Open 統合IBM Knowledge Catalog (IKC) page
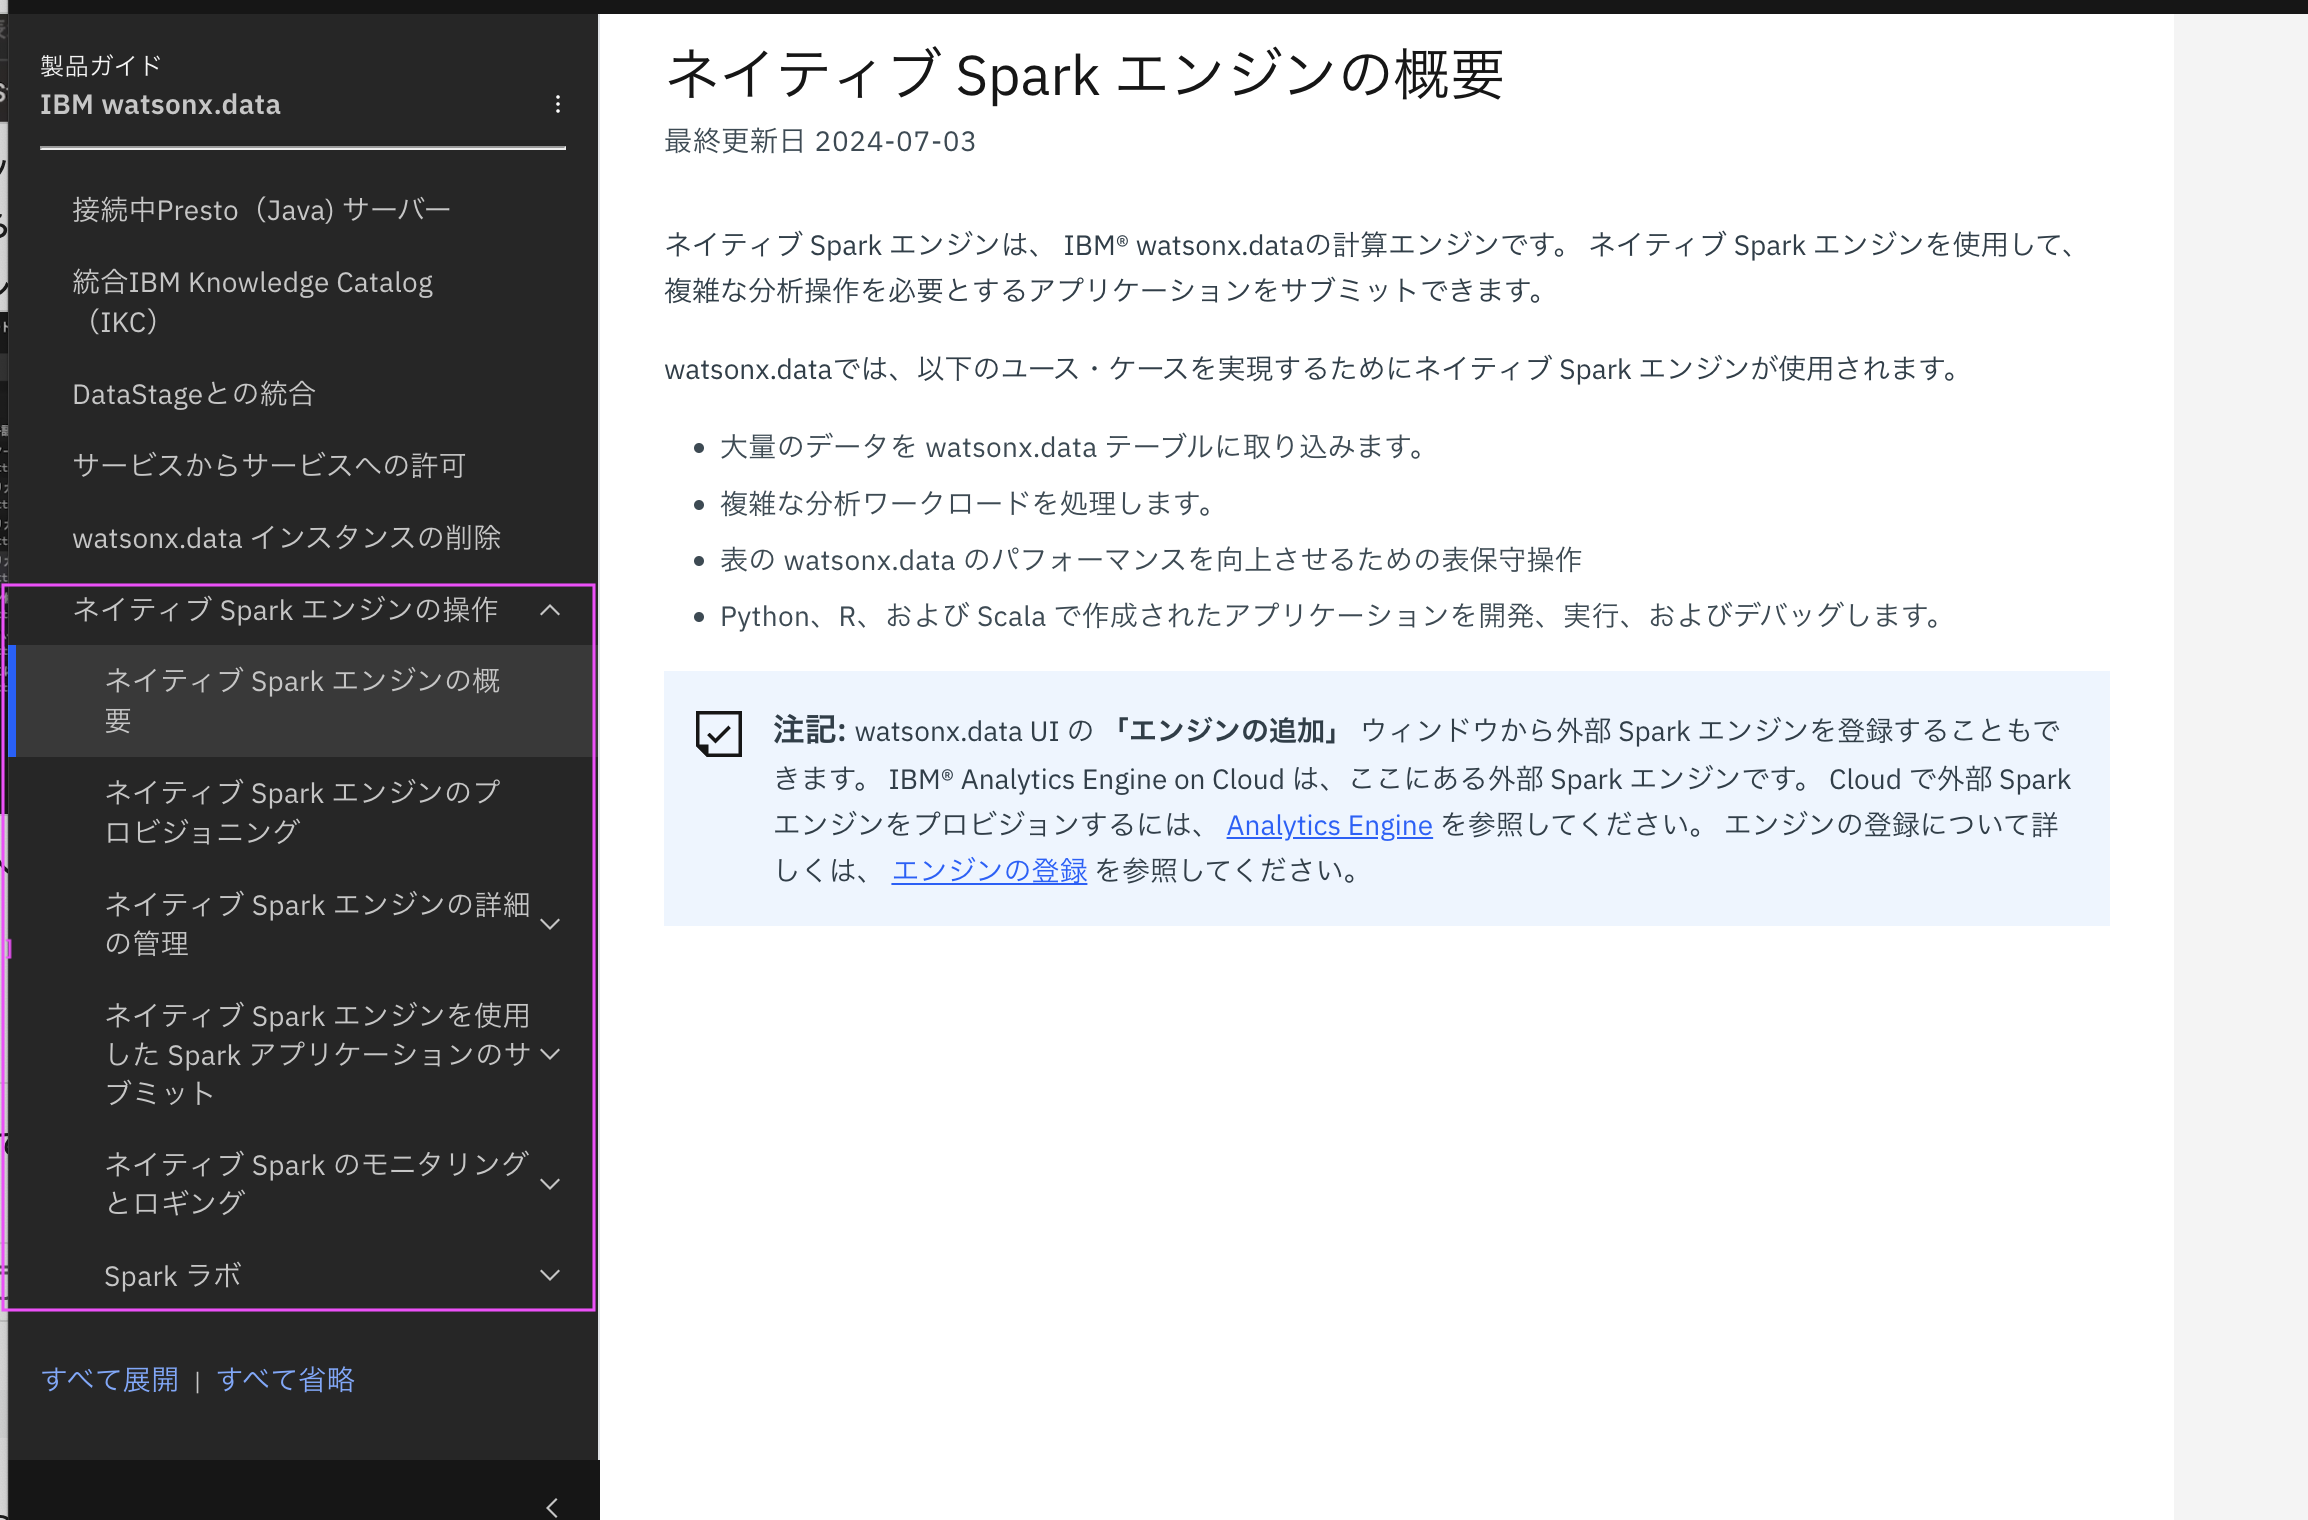Viewport: 2308px width, 1520px height. [x=252, y=301]
